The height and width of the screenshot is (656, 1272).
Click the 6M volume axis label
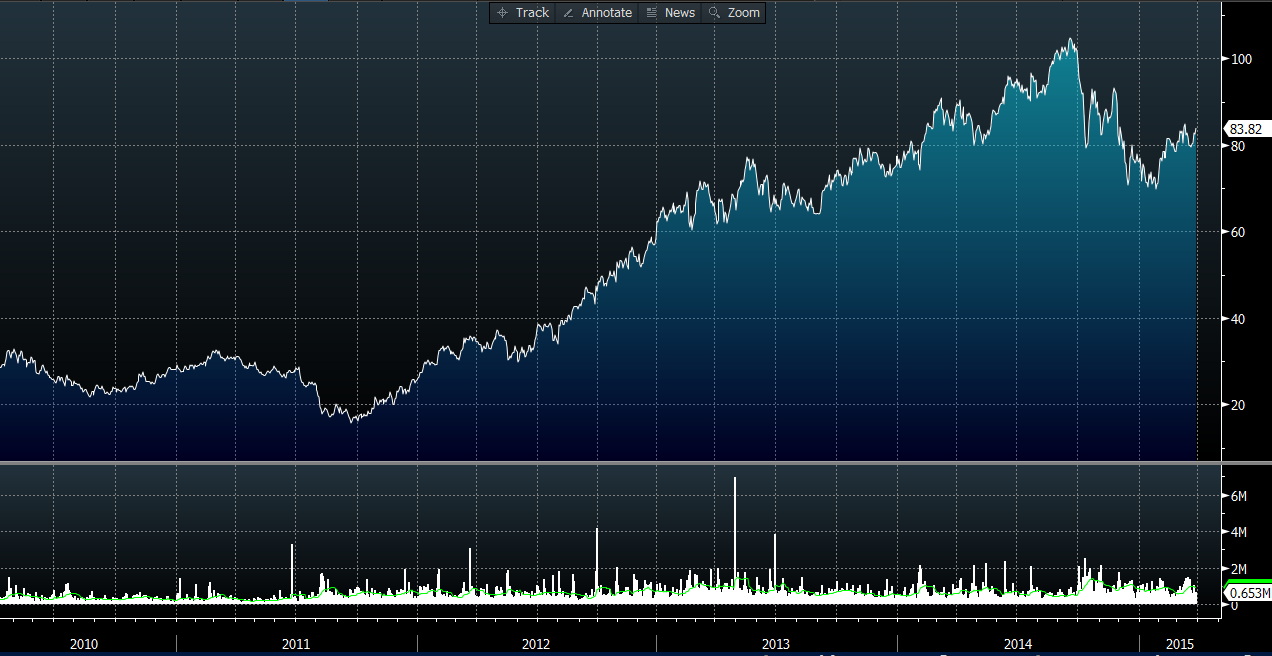[1238, 496]
